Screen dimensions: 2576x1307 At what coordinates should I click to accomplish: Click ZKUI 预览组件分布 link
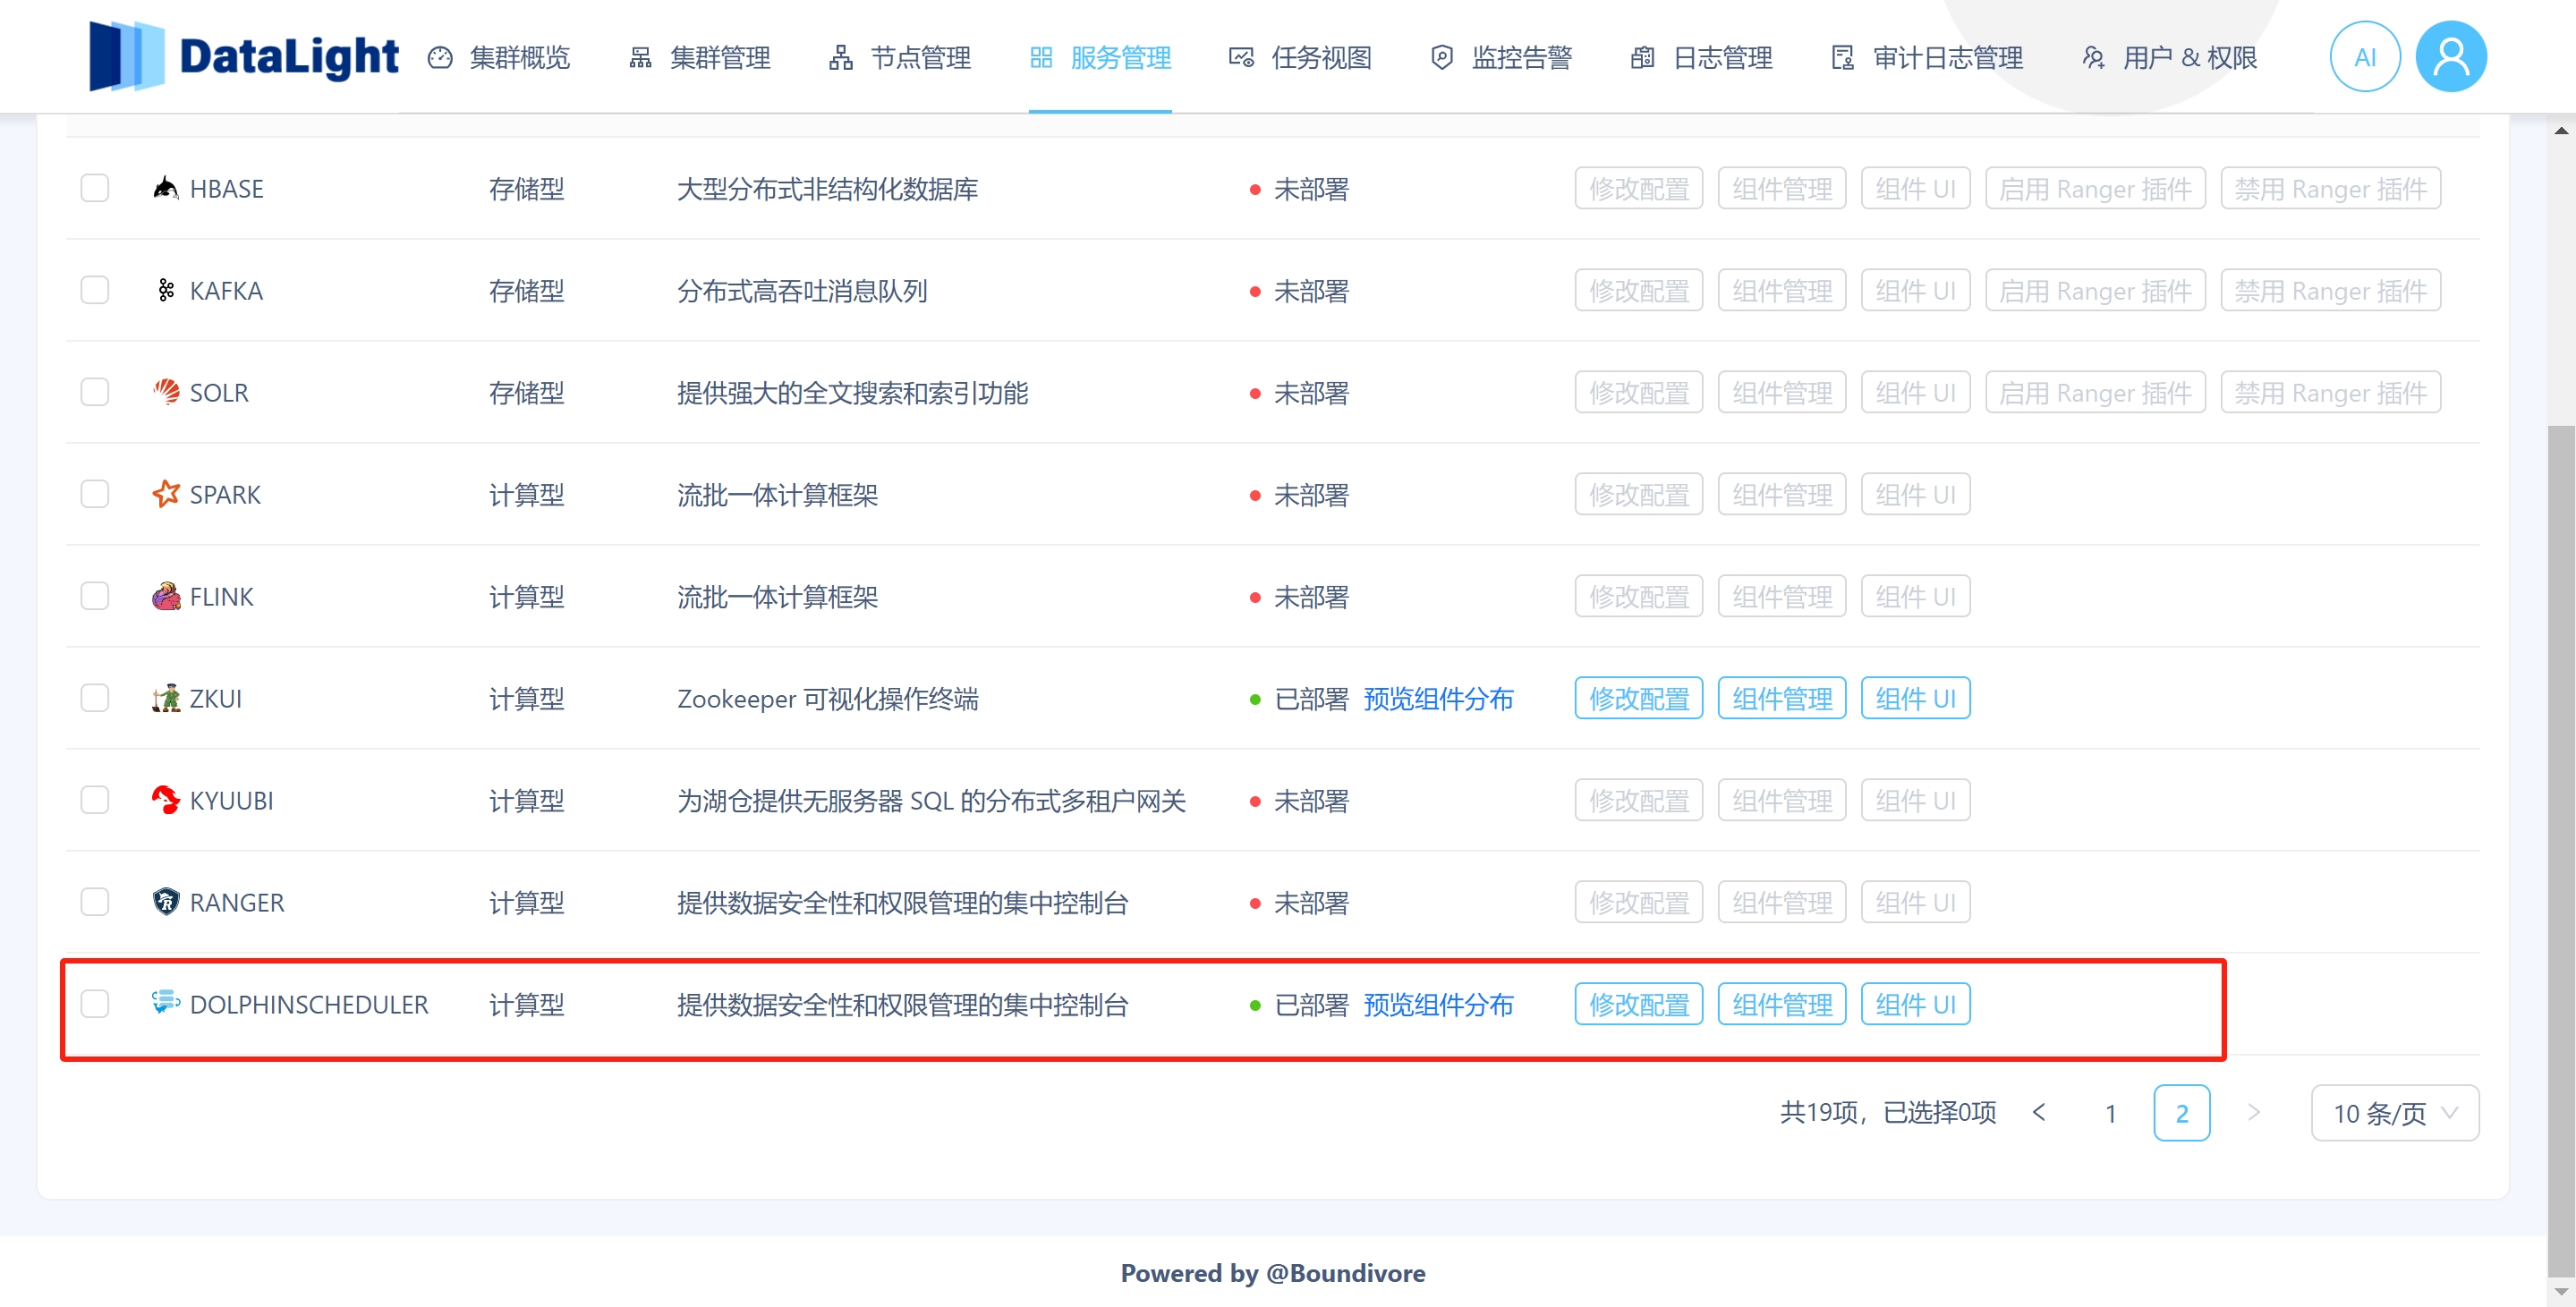click(1438, 698)
